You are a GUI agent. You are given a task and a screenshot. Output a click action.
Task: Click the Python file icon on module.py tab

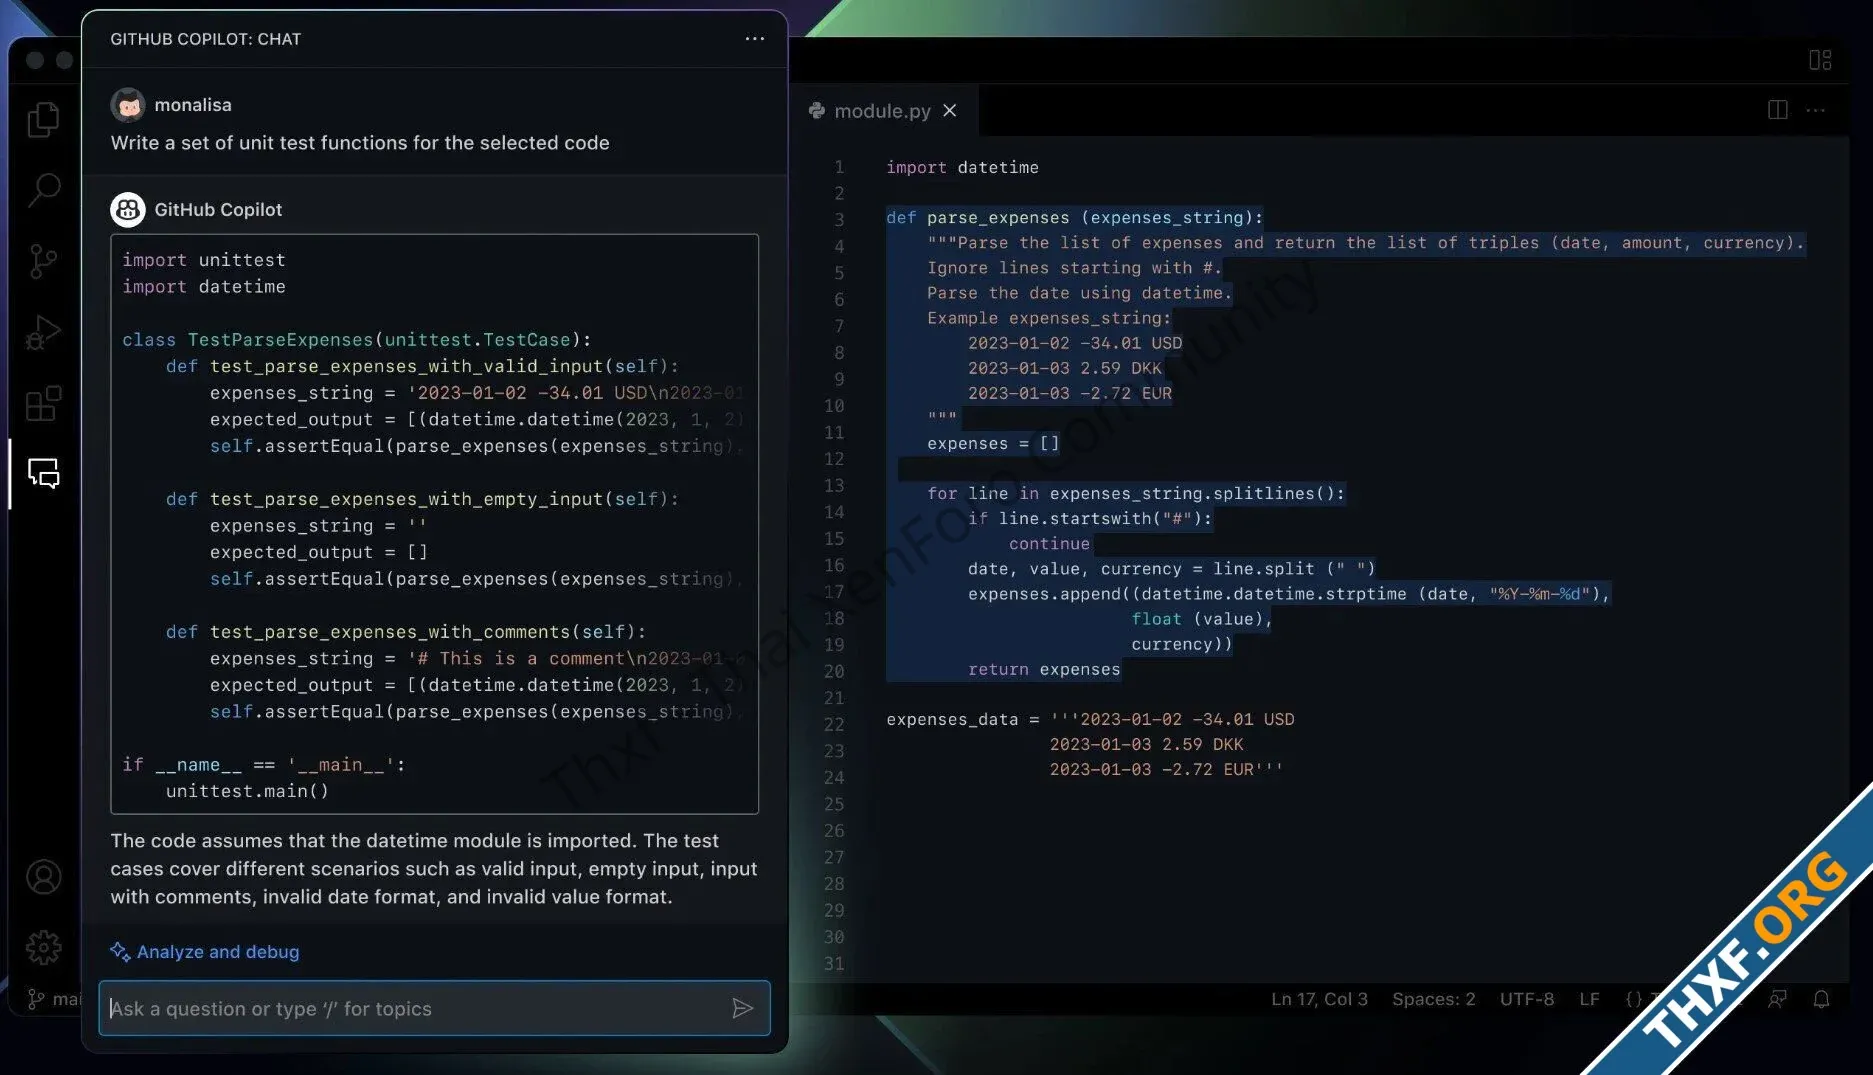[817, 111]
